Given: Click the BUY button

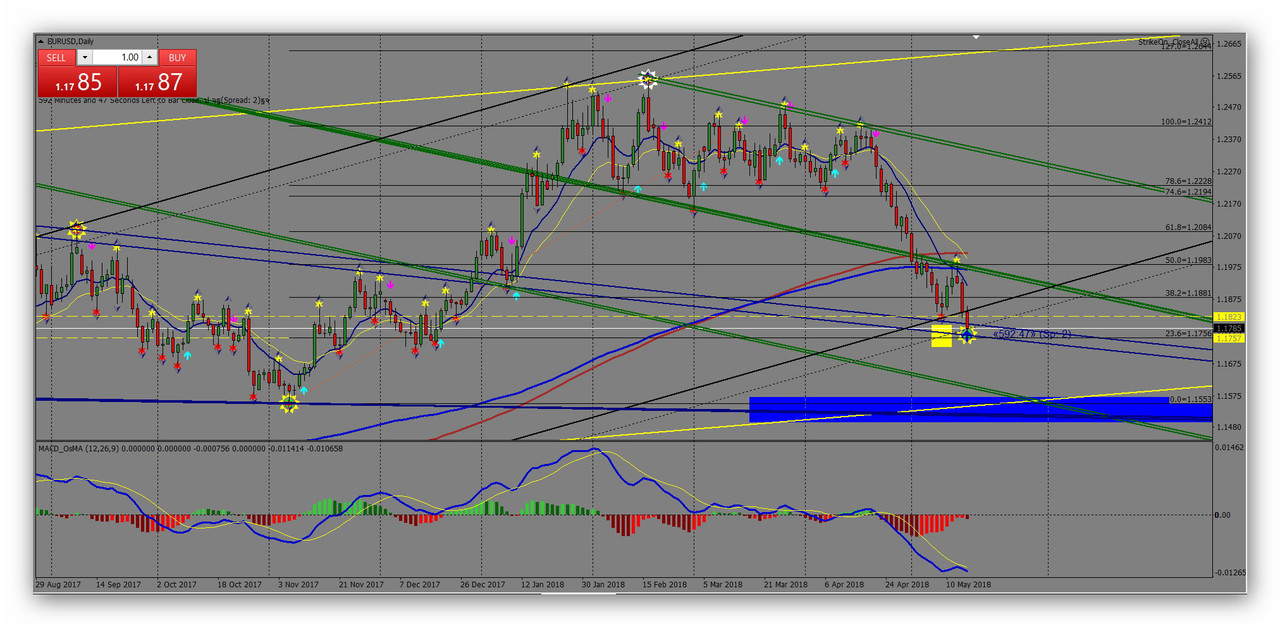Looking at the screenshot, I should (x=177, y=58).
